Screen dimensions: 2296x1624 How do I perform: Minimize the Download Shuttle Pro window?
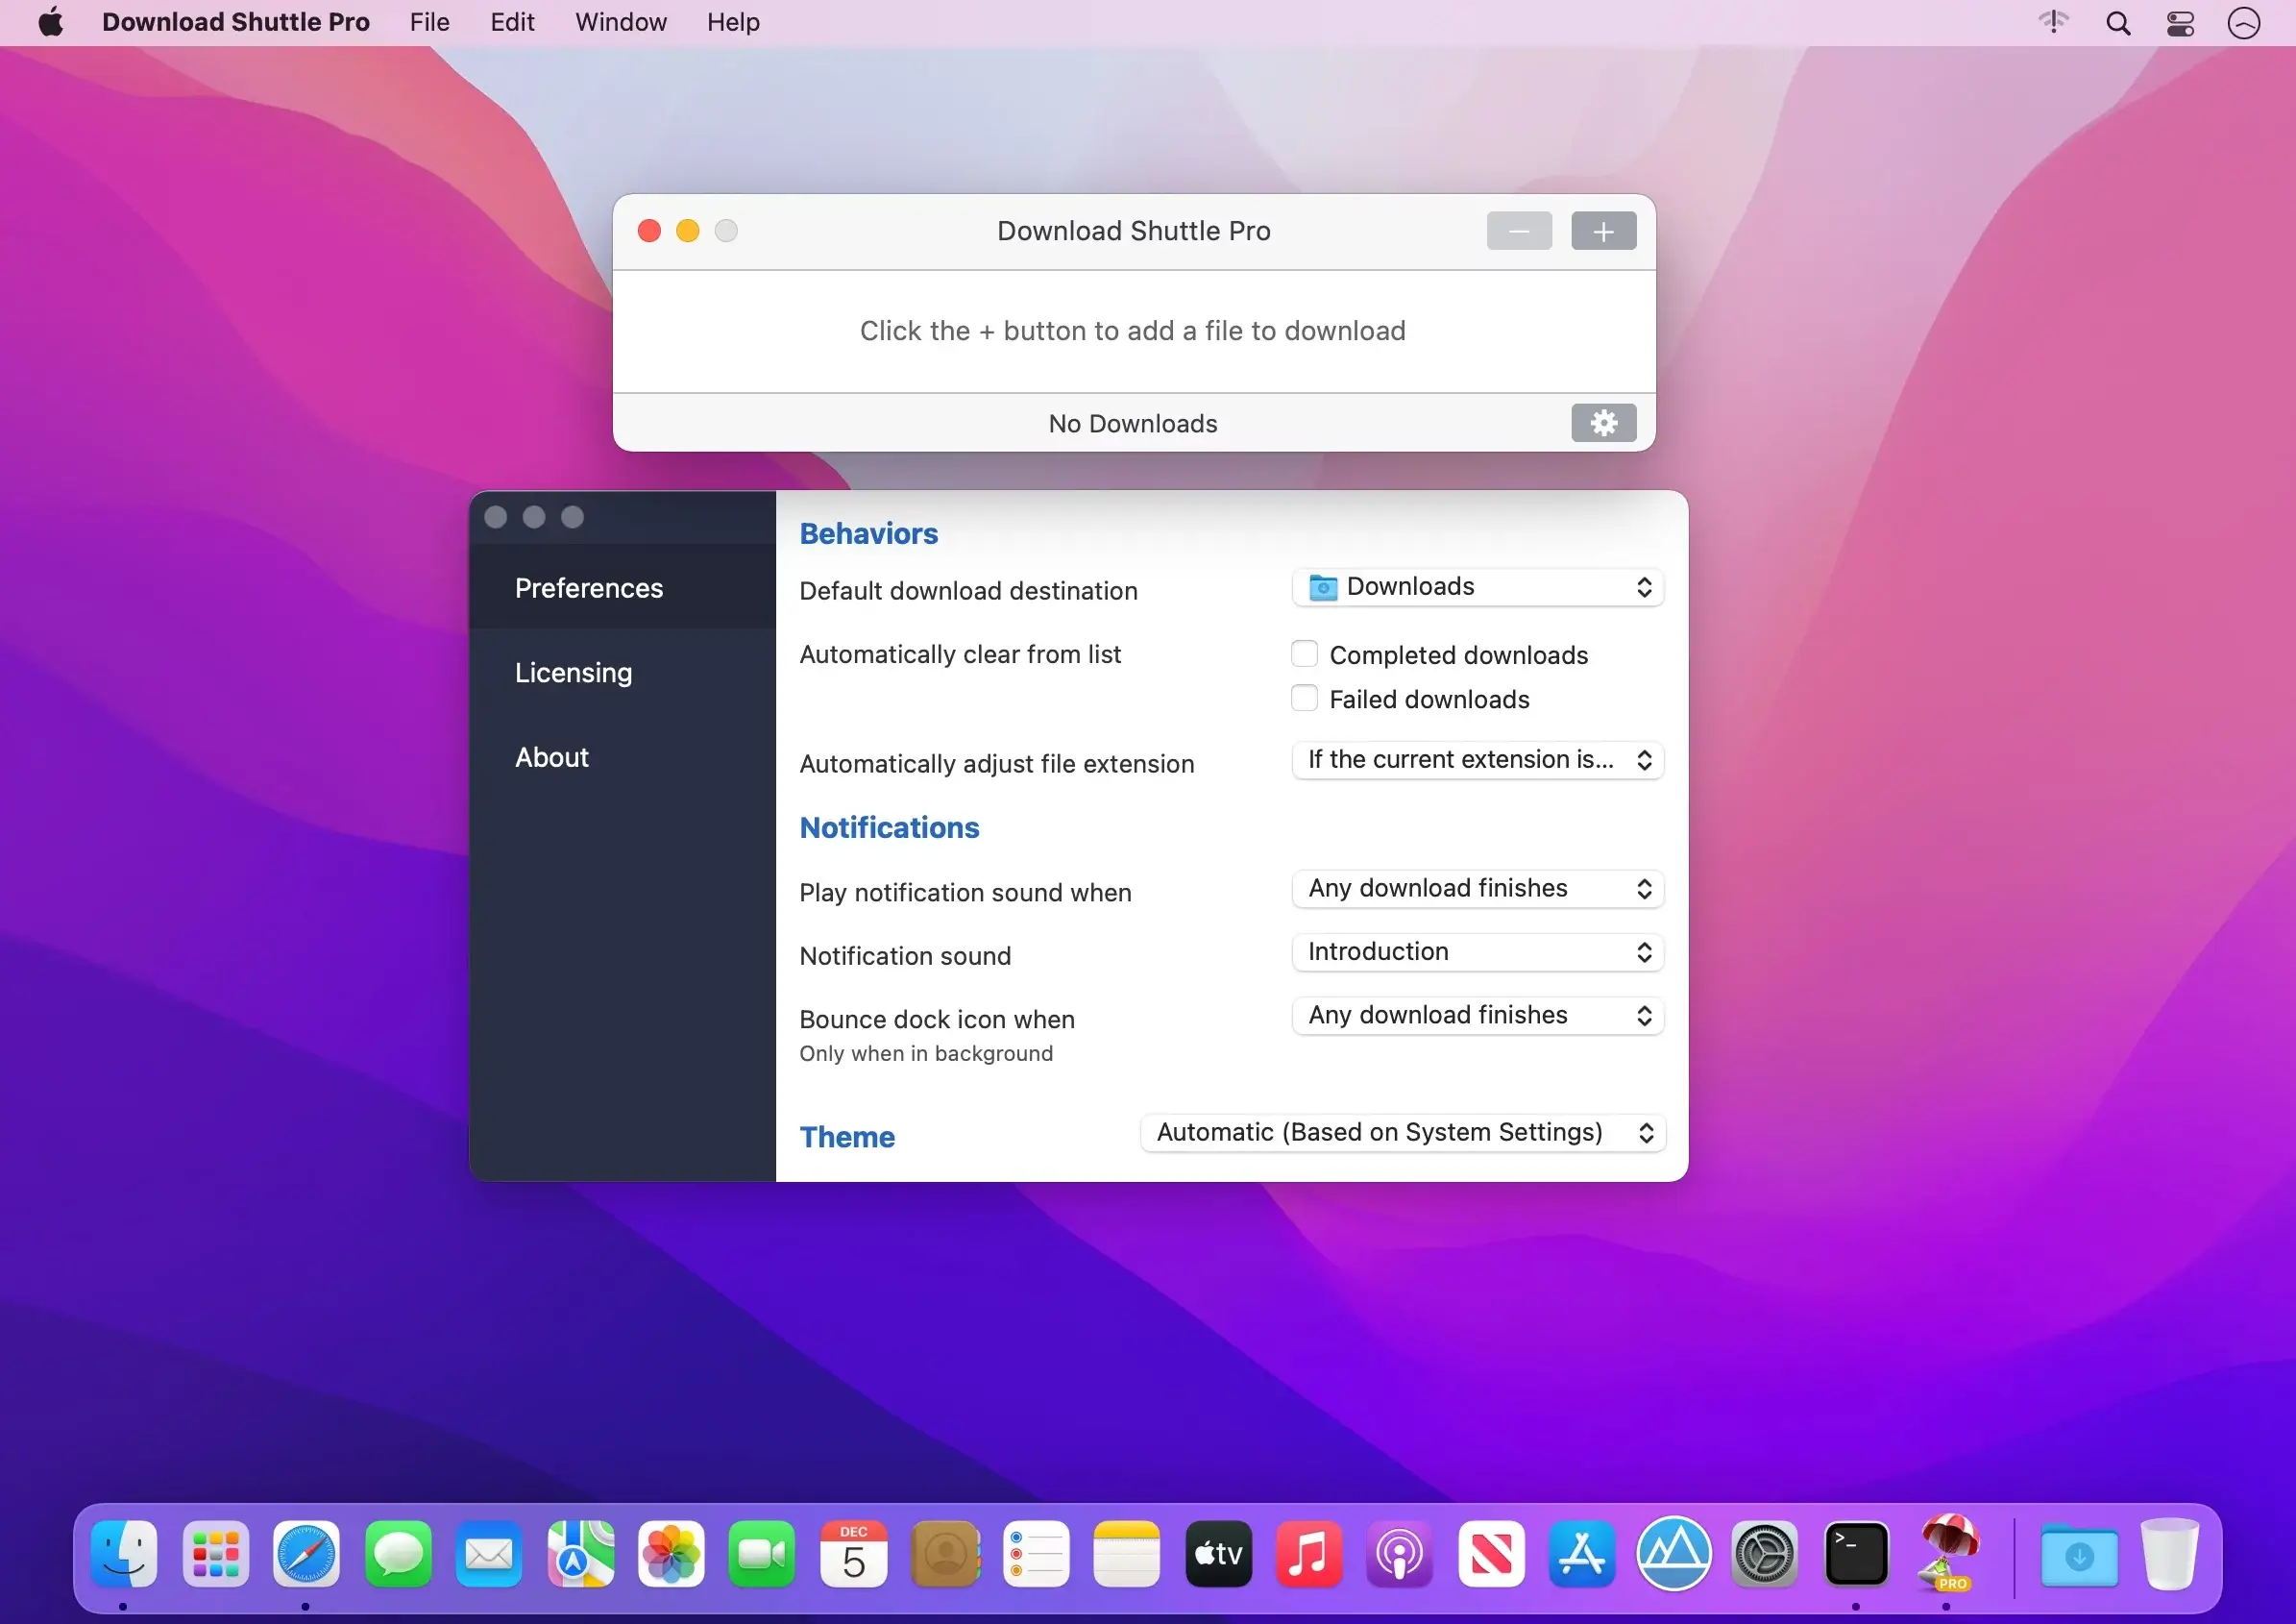pos(687,231)
